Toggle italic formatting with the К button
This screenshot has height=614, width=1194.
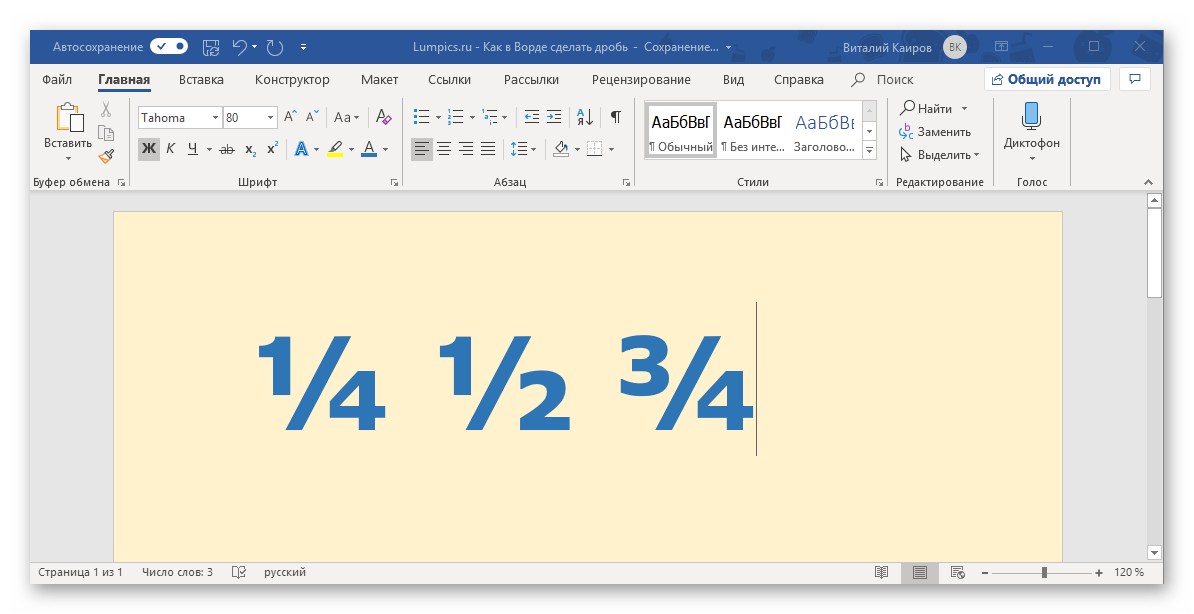170,149
